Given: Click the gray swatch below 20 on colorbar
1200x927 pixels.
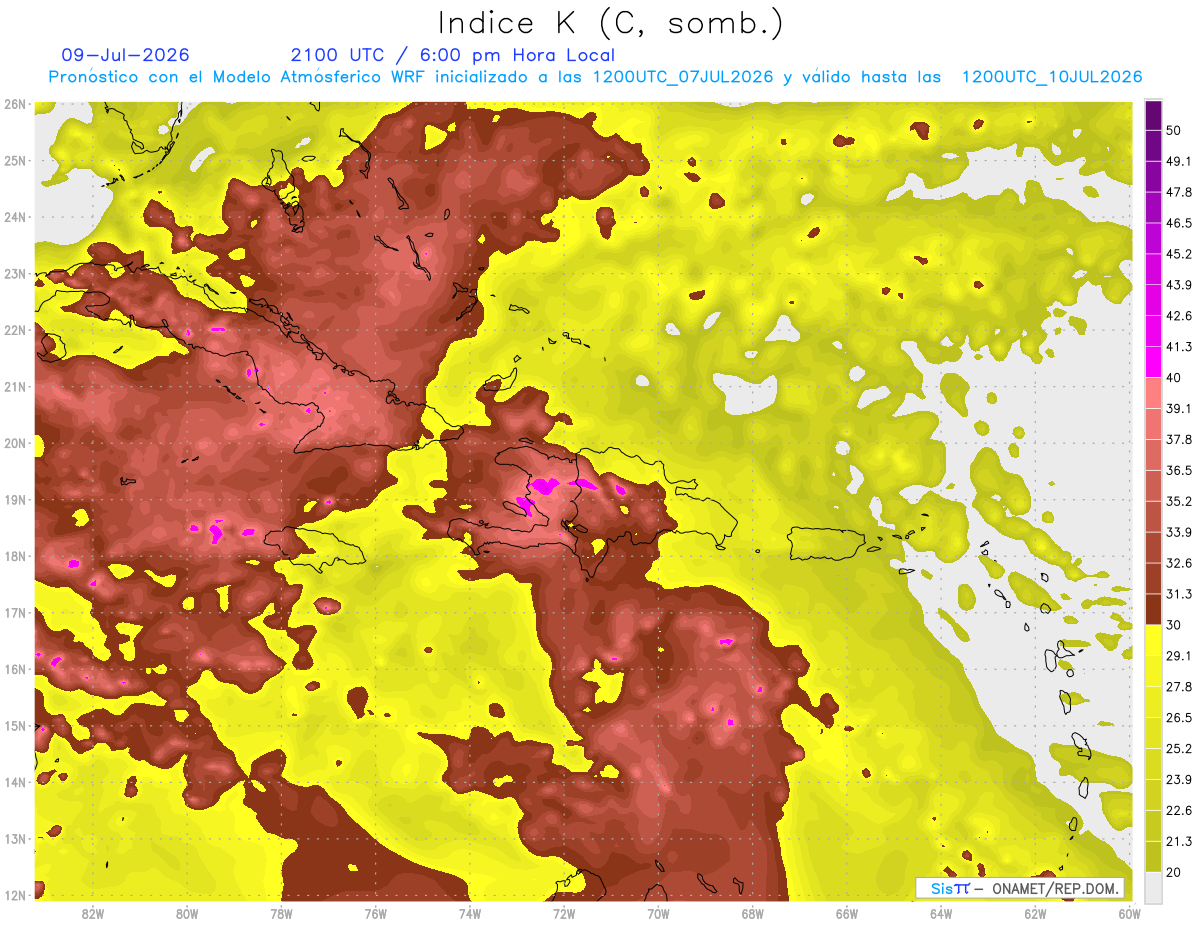Looking at the screenshot, I should point(1153,886).
